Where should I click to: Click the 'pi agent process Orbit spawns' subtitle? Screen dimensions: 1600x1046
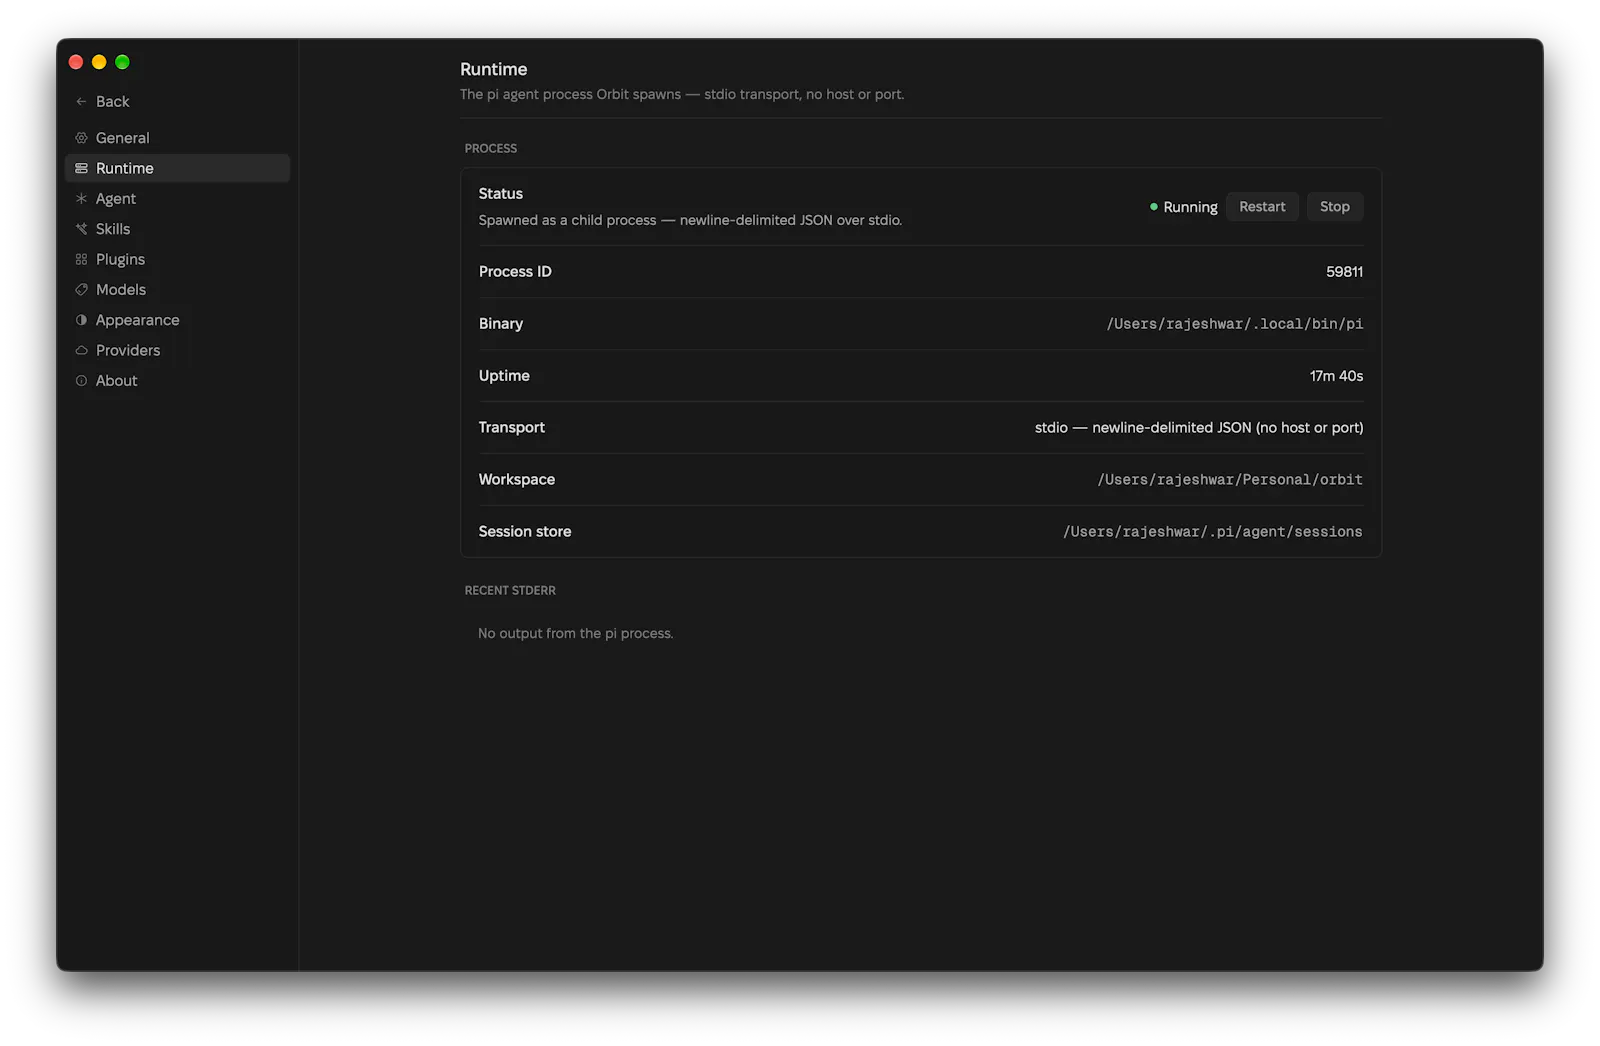(682, 95)
